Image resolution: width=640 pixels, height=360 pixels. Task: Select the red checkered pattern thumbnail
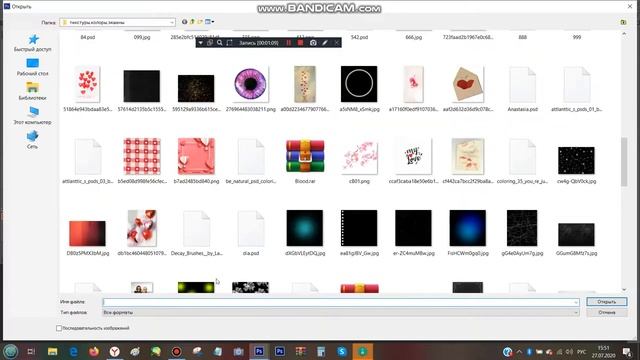(x=142, y=156)
